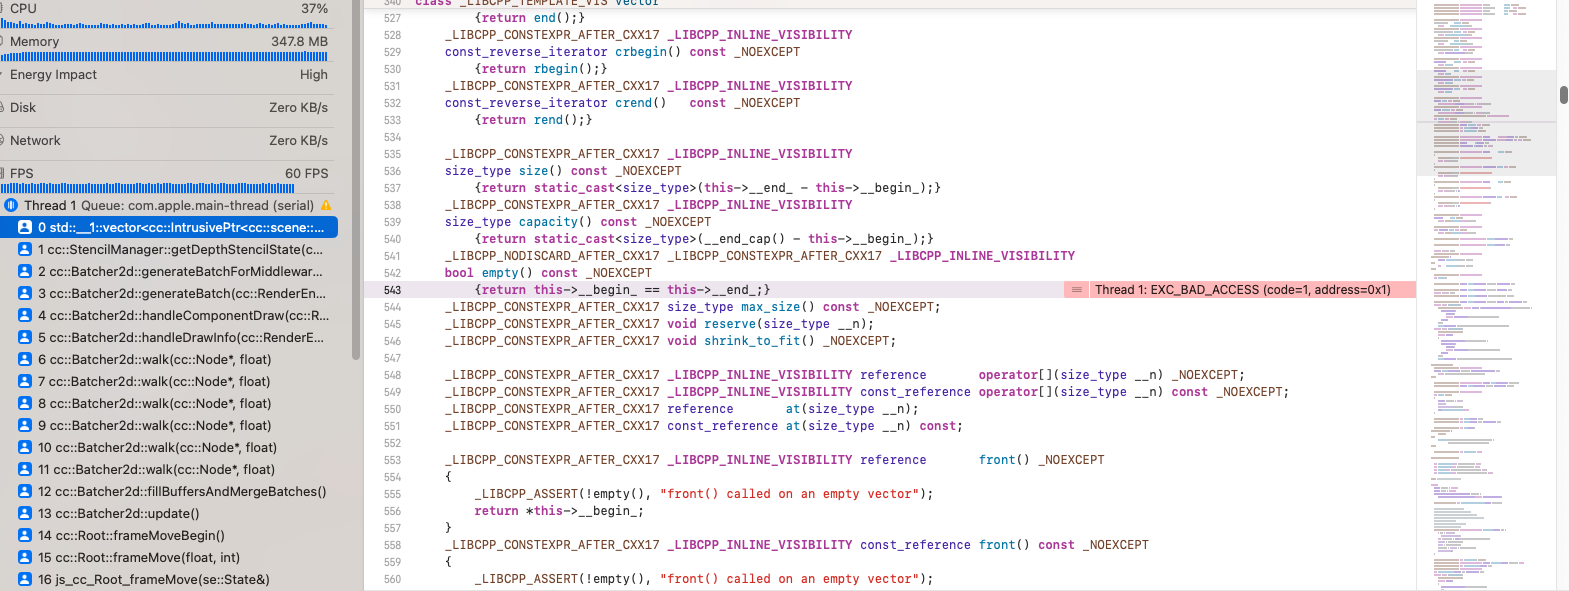Open the Network gauge report
Image resolution: width=1569 pixels, height=591 pixels.
pyautogui.click(x=166, y=141)
